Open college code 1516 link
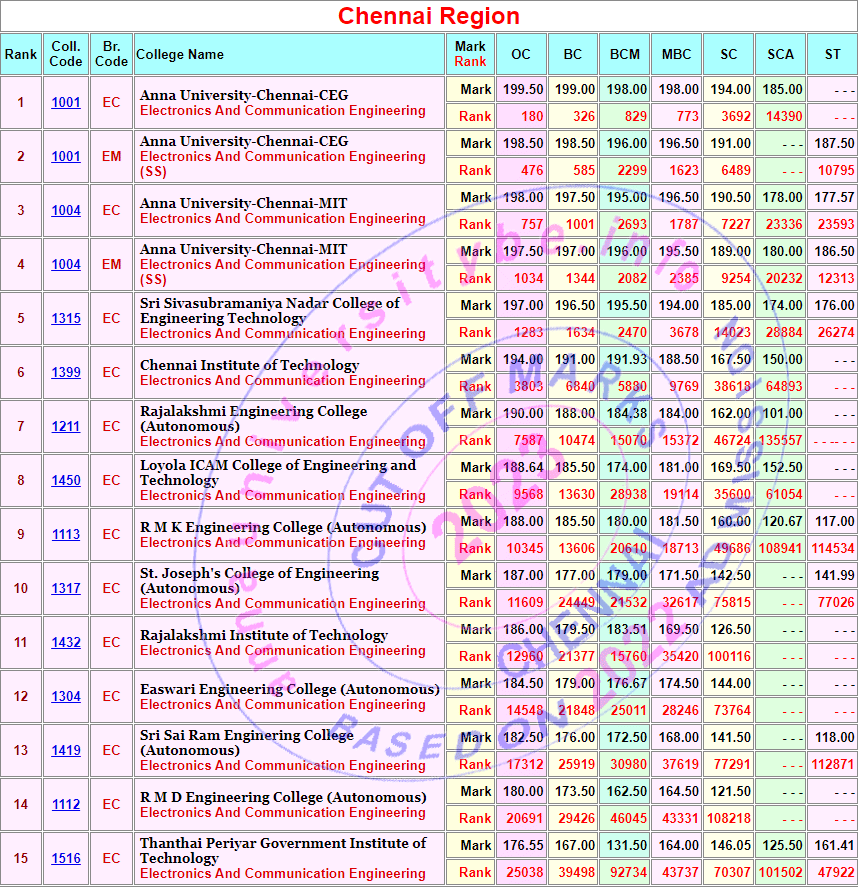Screen dimensions: 858x887 pyautogui.click(x=66, y=859)
